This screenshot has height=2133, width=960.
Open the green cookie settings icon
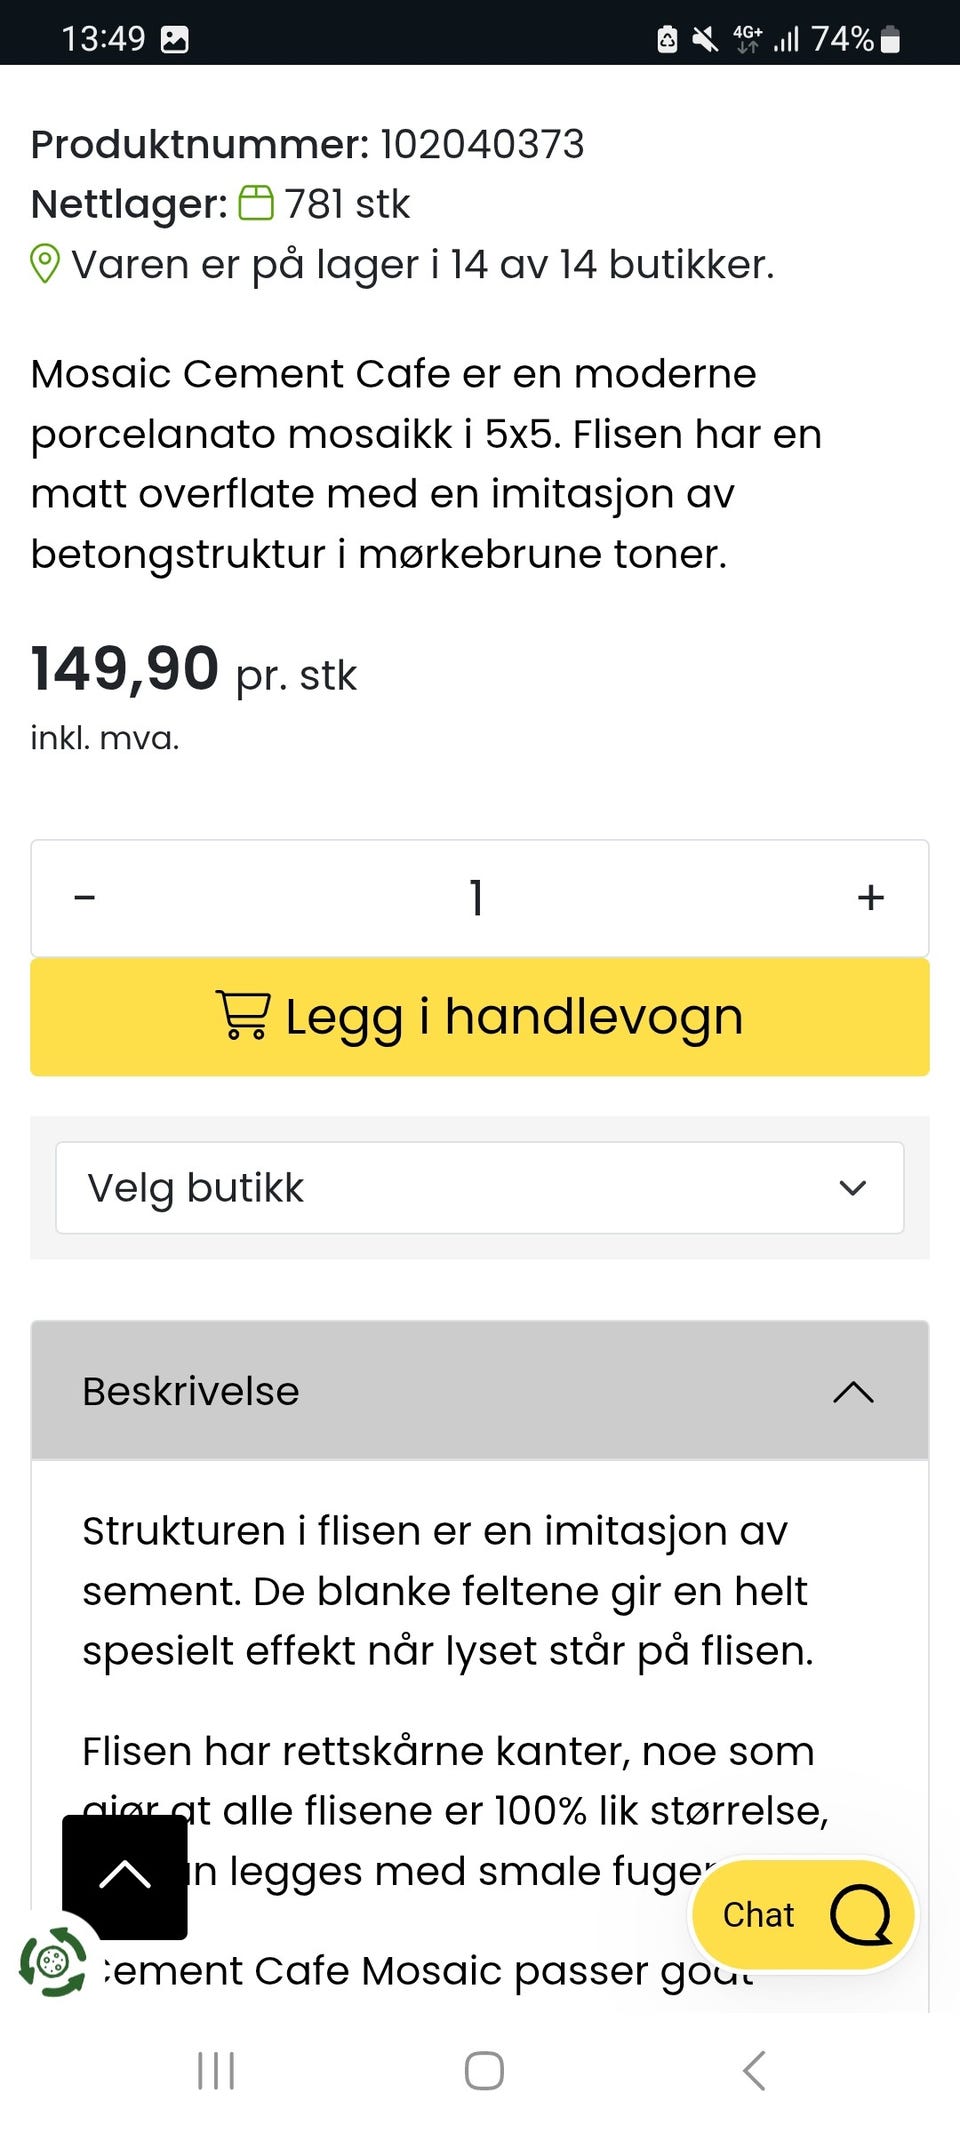point(53,1962)
